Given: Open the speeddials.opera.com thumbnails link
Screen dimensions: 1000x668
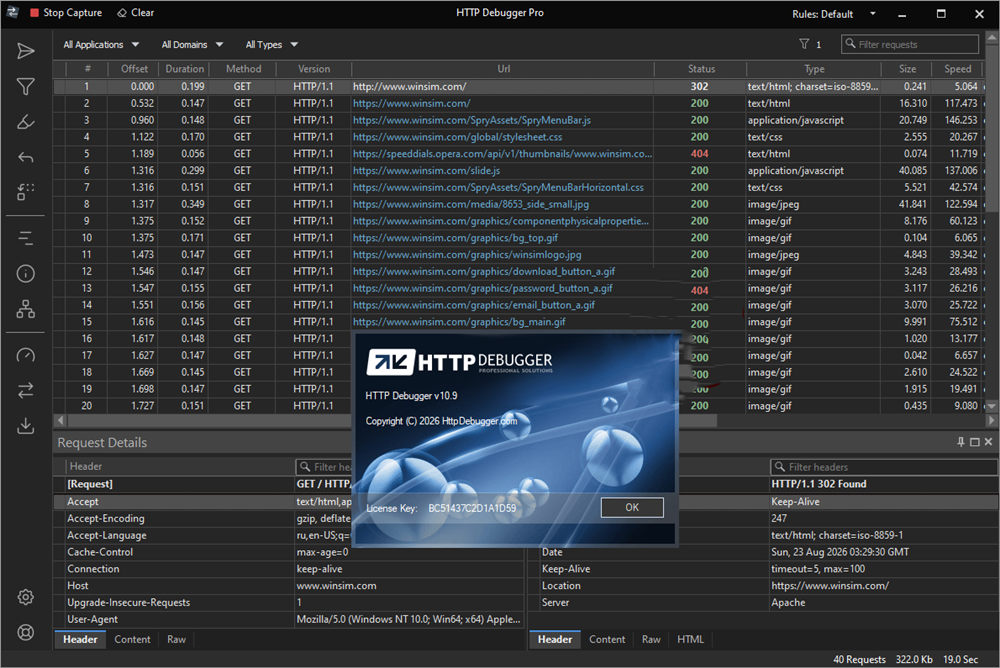Looking at the screenshot, I should 502,154.
